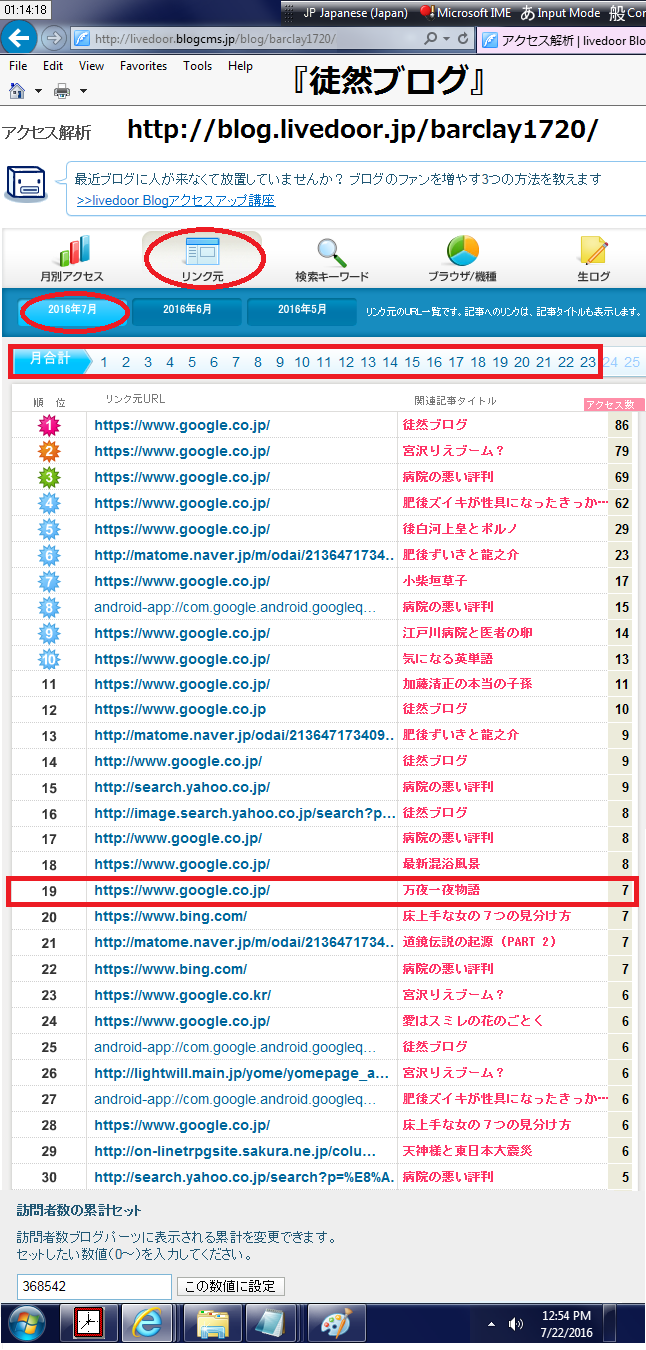This screenshot has width=646, height=1350.
Task: Open dropdown arrow next to home icon
Action: [x=38, y=91]
